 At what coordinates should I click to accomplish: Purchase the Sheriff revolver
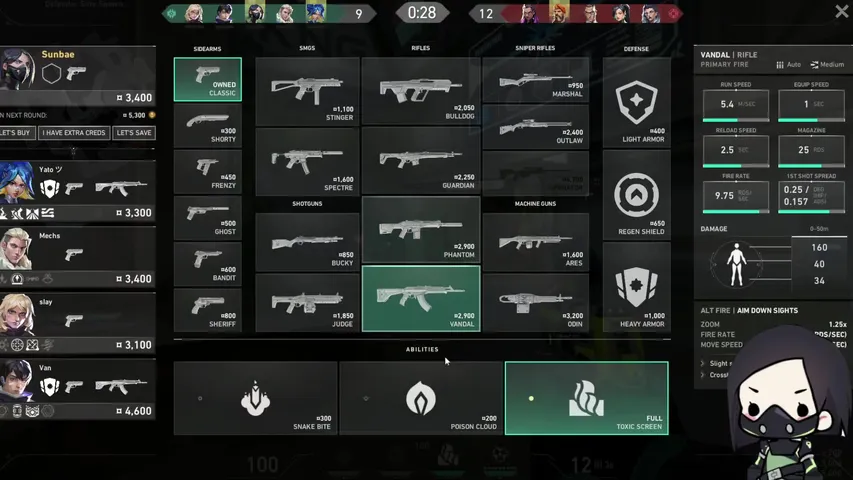(208, 310)
